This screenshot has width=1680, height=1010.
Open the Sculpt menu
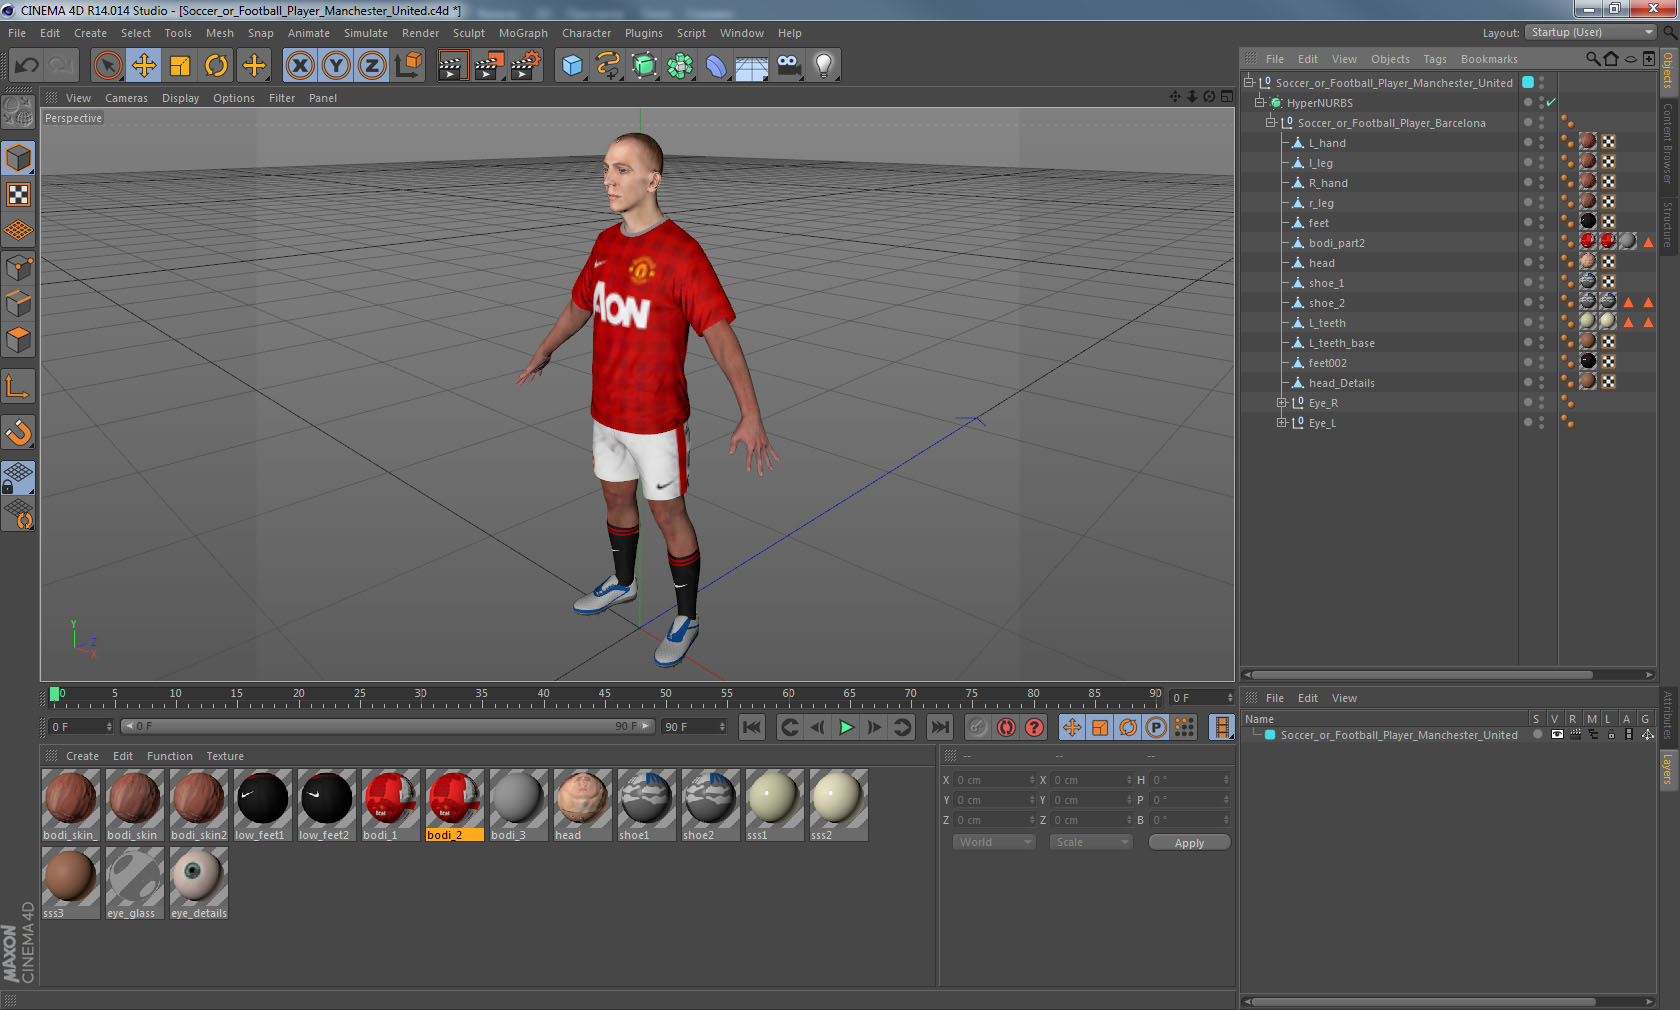click(469, 33)
